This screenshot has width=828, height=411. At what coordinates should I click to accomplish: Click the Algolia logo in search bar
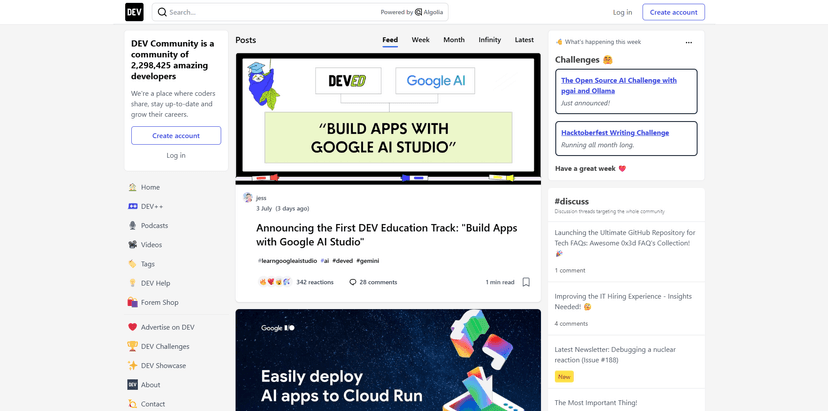[429, 12]
